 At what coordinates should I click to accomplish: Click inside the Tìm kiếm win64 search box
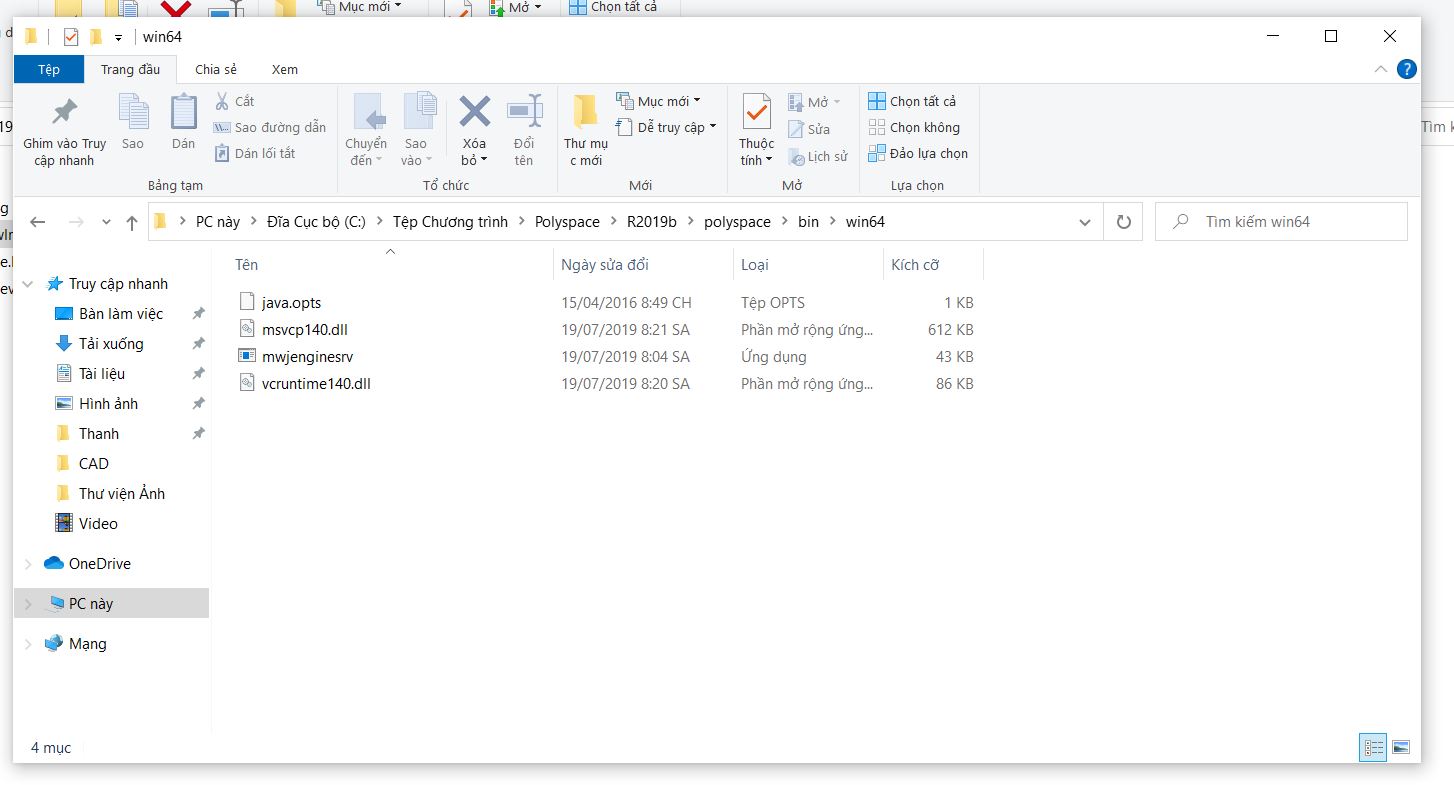1280,221
